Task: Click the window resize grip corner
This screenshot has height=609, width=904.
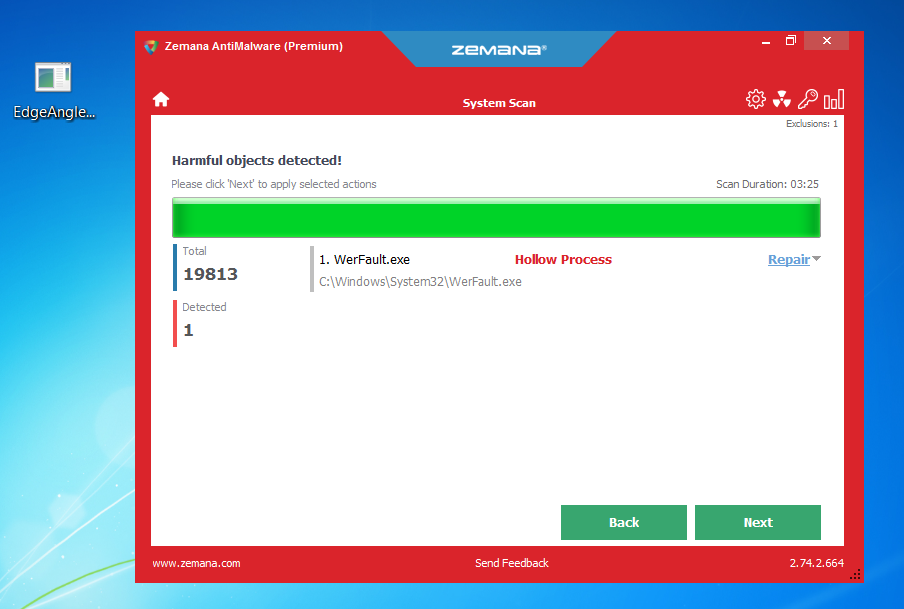Action: click(856, 574)
